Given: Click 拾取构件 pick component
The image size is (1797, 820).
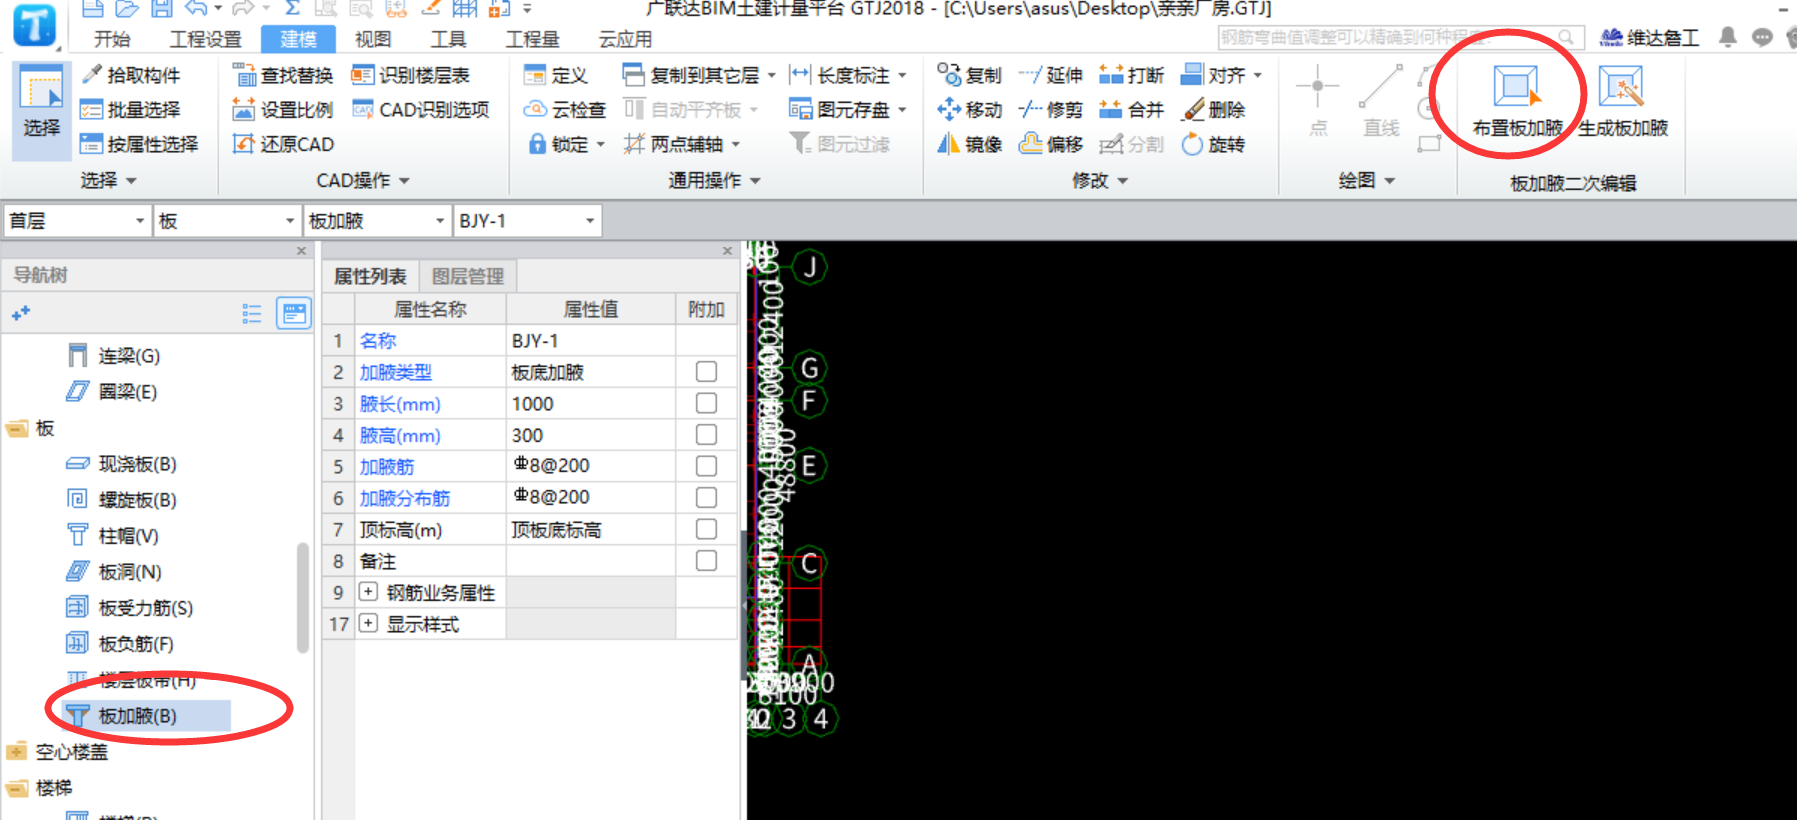Looking at the screenshot, I should (x=131, y=75).
